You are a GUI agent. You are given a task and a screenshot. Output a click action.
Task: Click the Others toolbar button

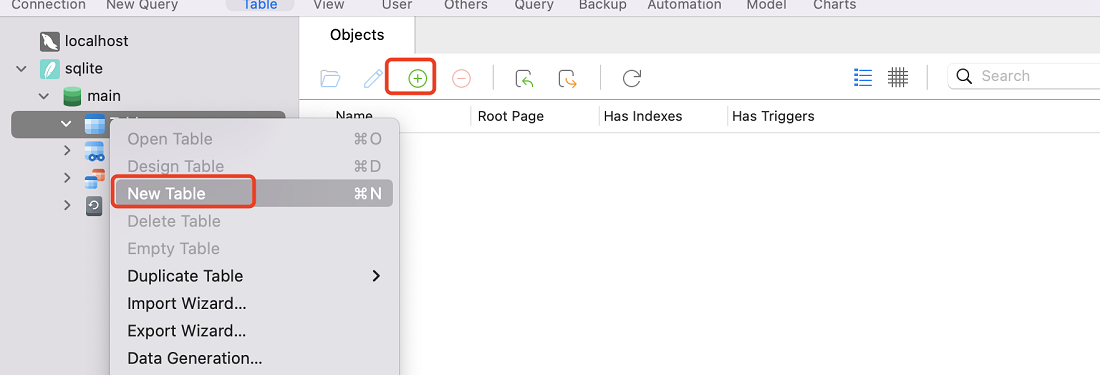pos(466,5)
